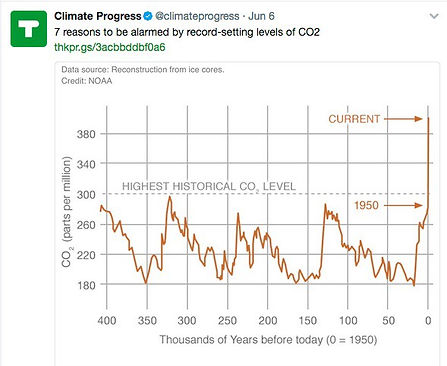Click the 180 value on CO2 axis

[x=86, y=285]
